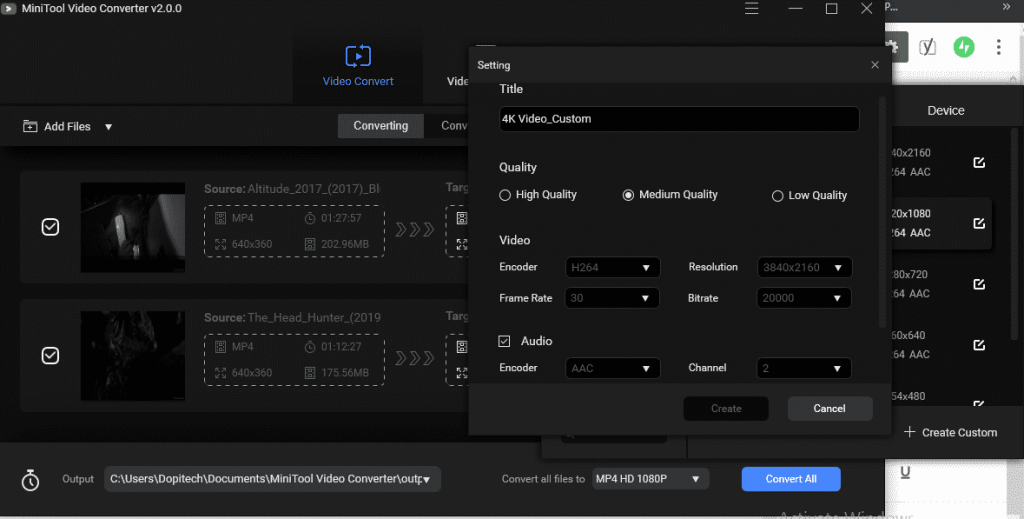The width and height of the screenshot is (1024, 519).
Task: Open the hamburger menu in title bar
Action: point(752,8)
